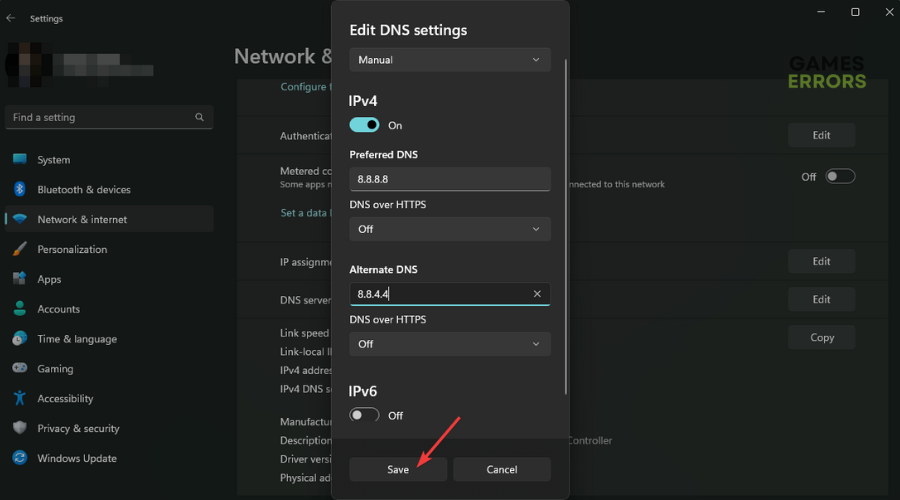Viewport: 900px width, 500px height.
Task: Click the Preferred DNS input field
Action: click(450, 179)
